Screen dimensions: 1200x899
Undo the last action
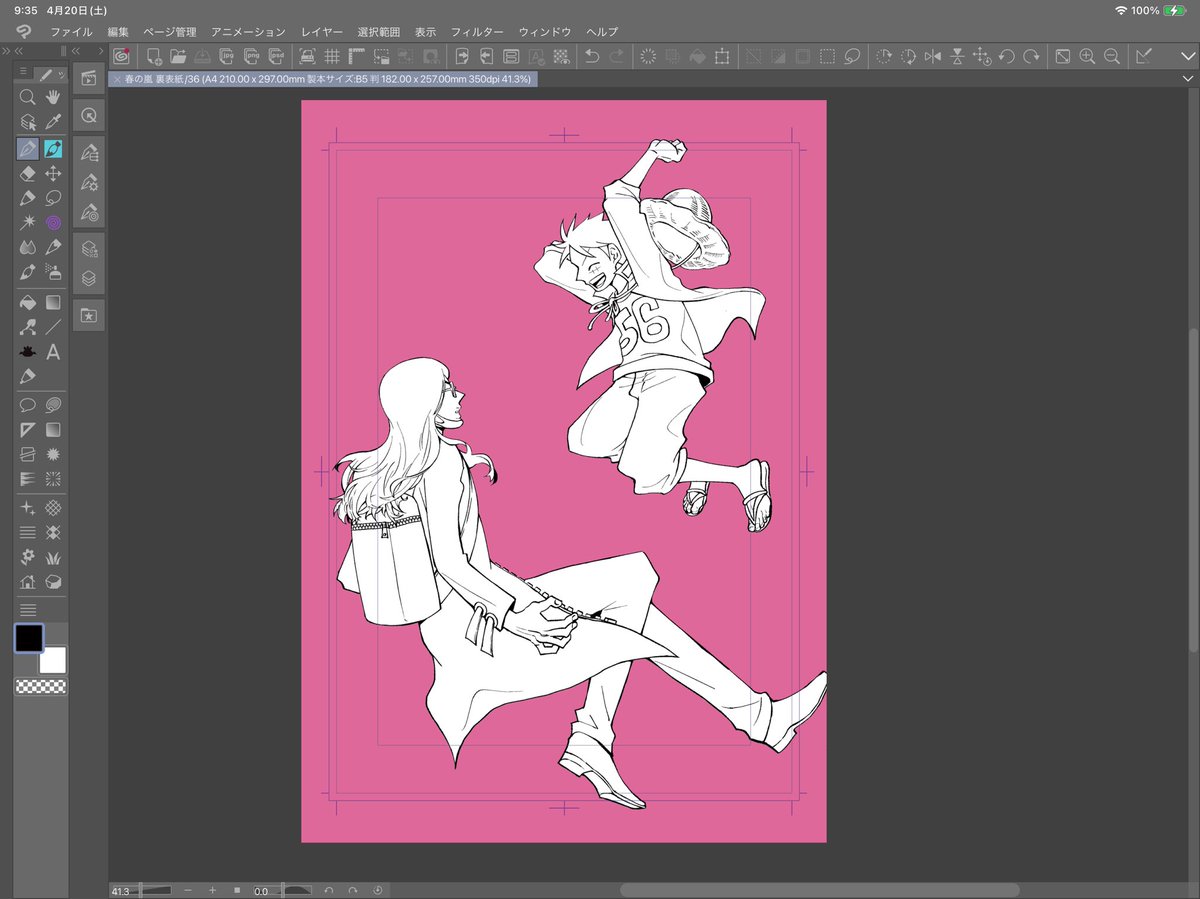(592, 56)
